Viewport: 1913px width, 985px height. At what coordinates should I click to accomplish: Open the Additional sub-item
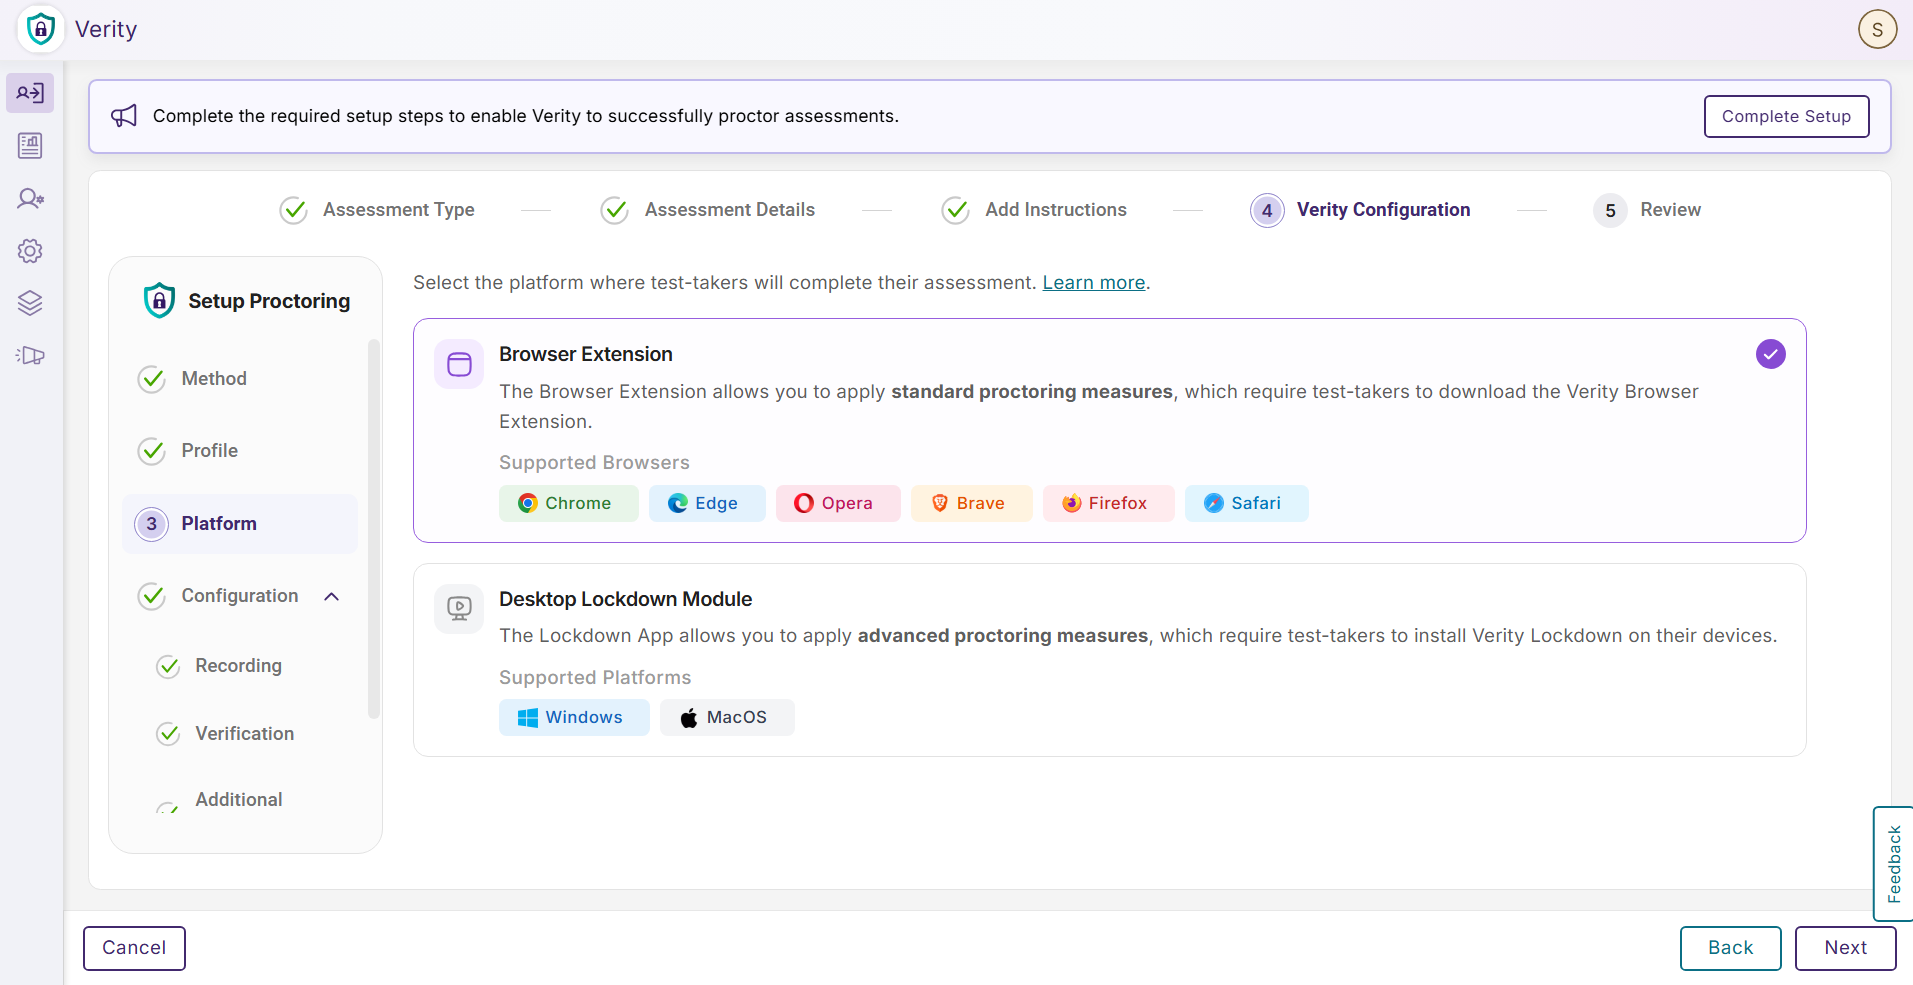pyautogui.click(x=238, y=800)
